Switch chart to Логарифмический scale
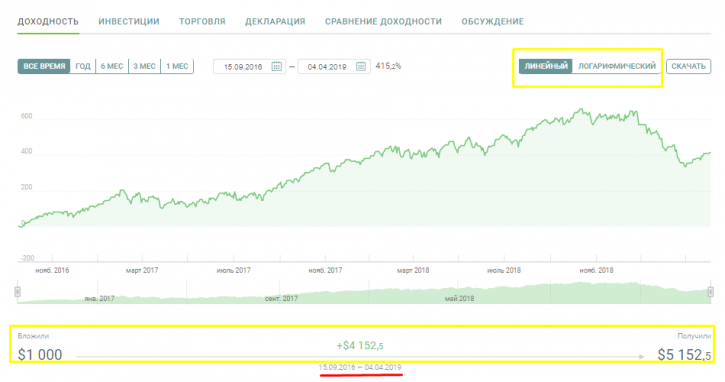The height and width of the screenshot is (382, 725). (616, 66)
